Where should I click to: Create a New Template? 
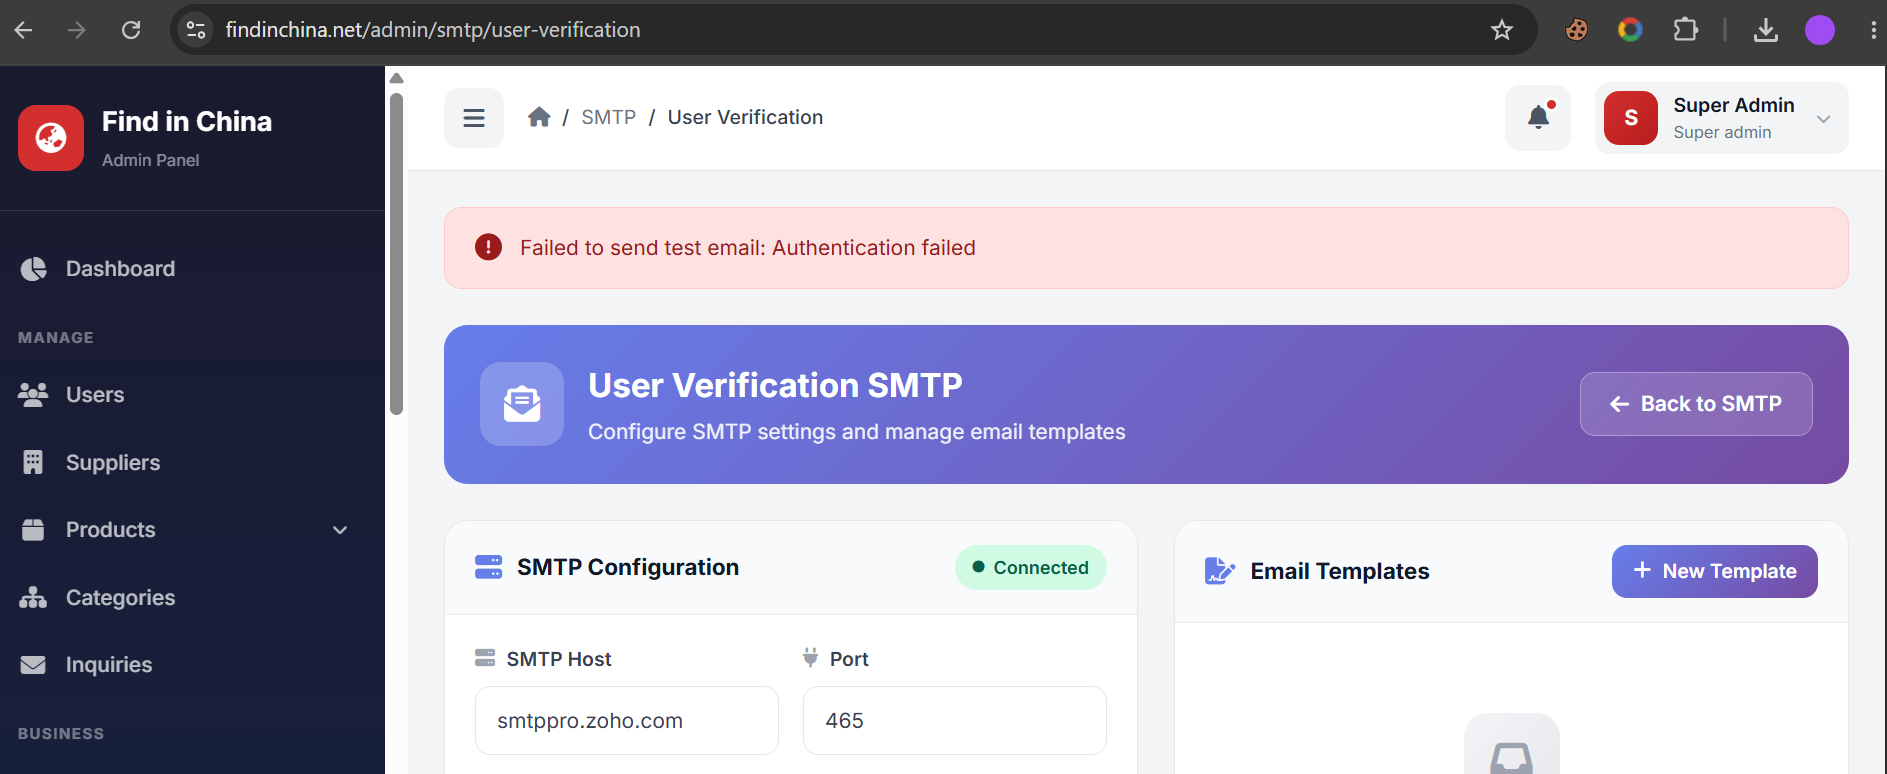1714,571
